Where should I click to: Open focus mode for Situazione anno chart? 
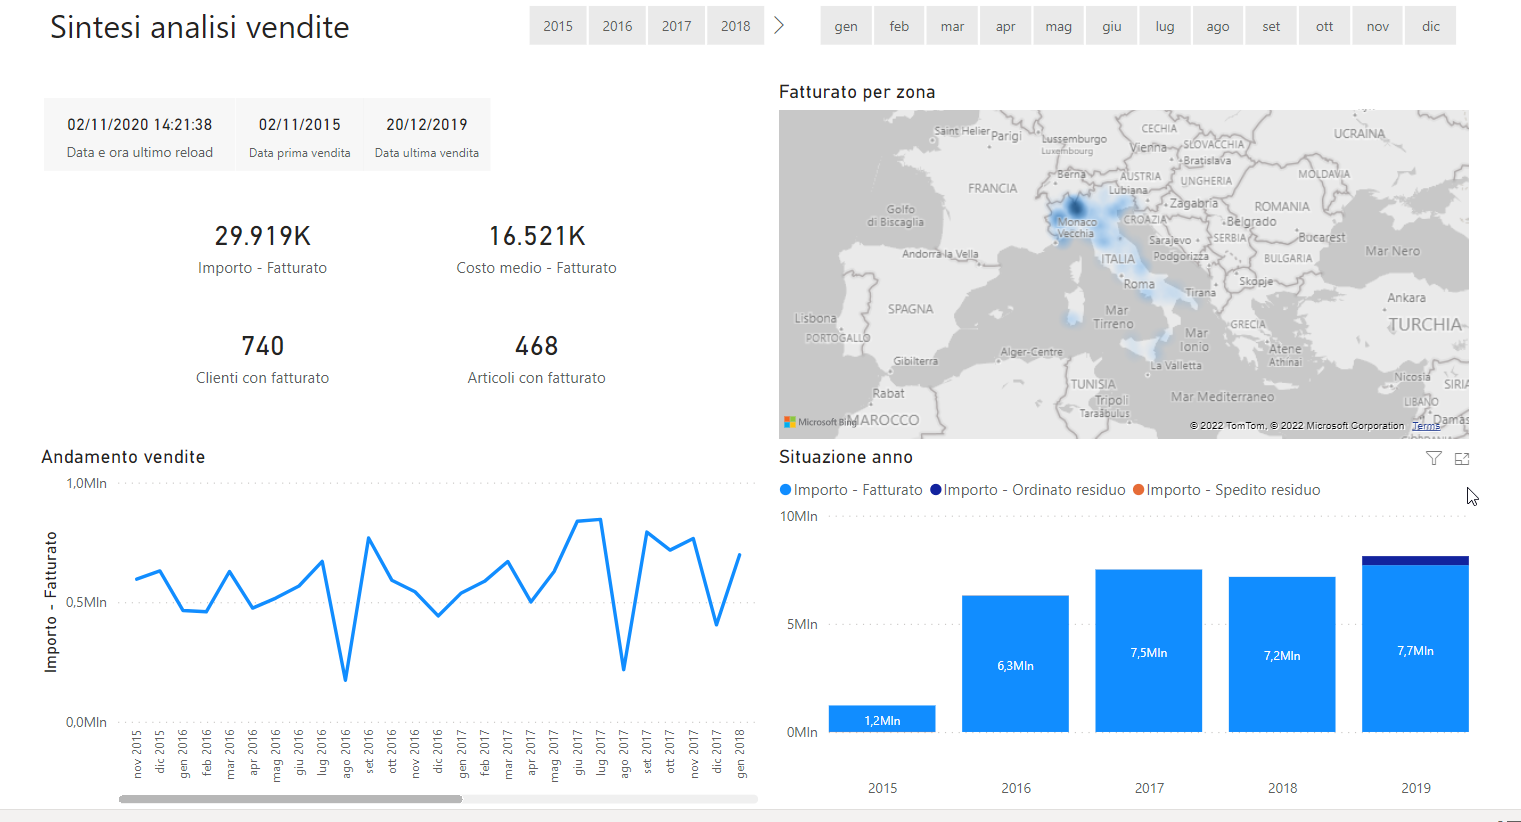pos(1462,458)
